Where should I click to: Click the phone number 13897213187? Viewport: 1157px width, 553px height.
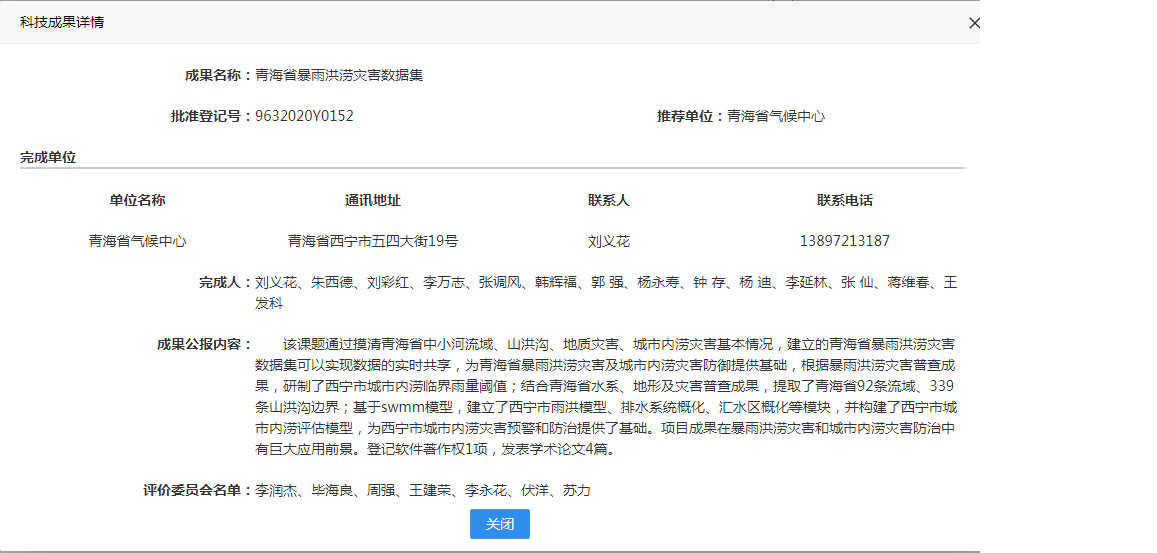point(844,241)
